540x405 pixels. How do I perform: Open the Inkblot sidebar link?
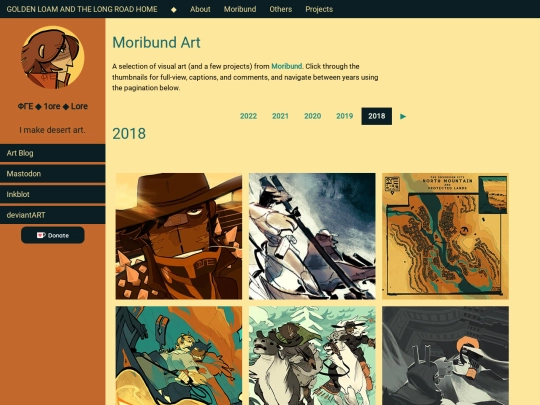point(53,195)
